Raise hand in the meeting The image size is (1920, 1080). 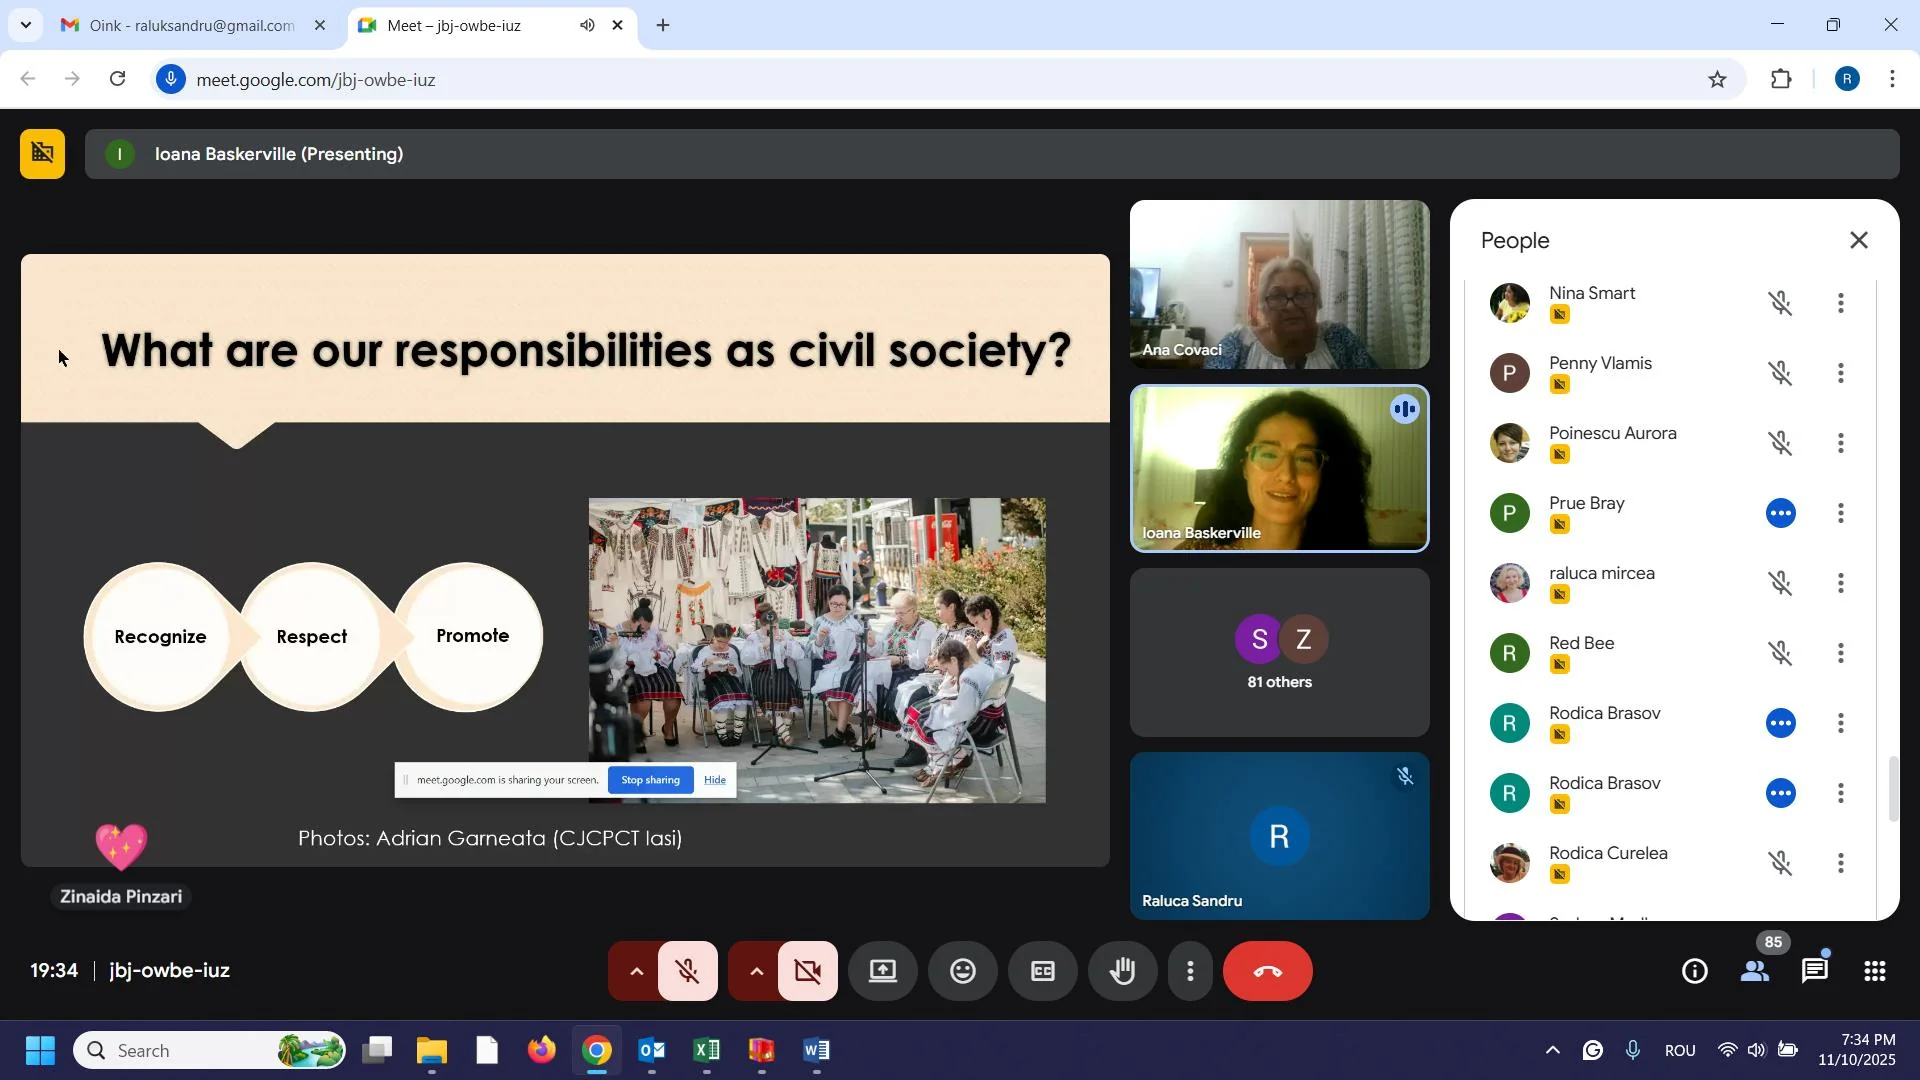tap(1122, 972)
